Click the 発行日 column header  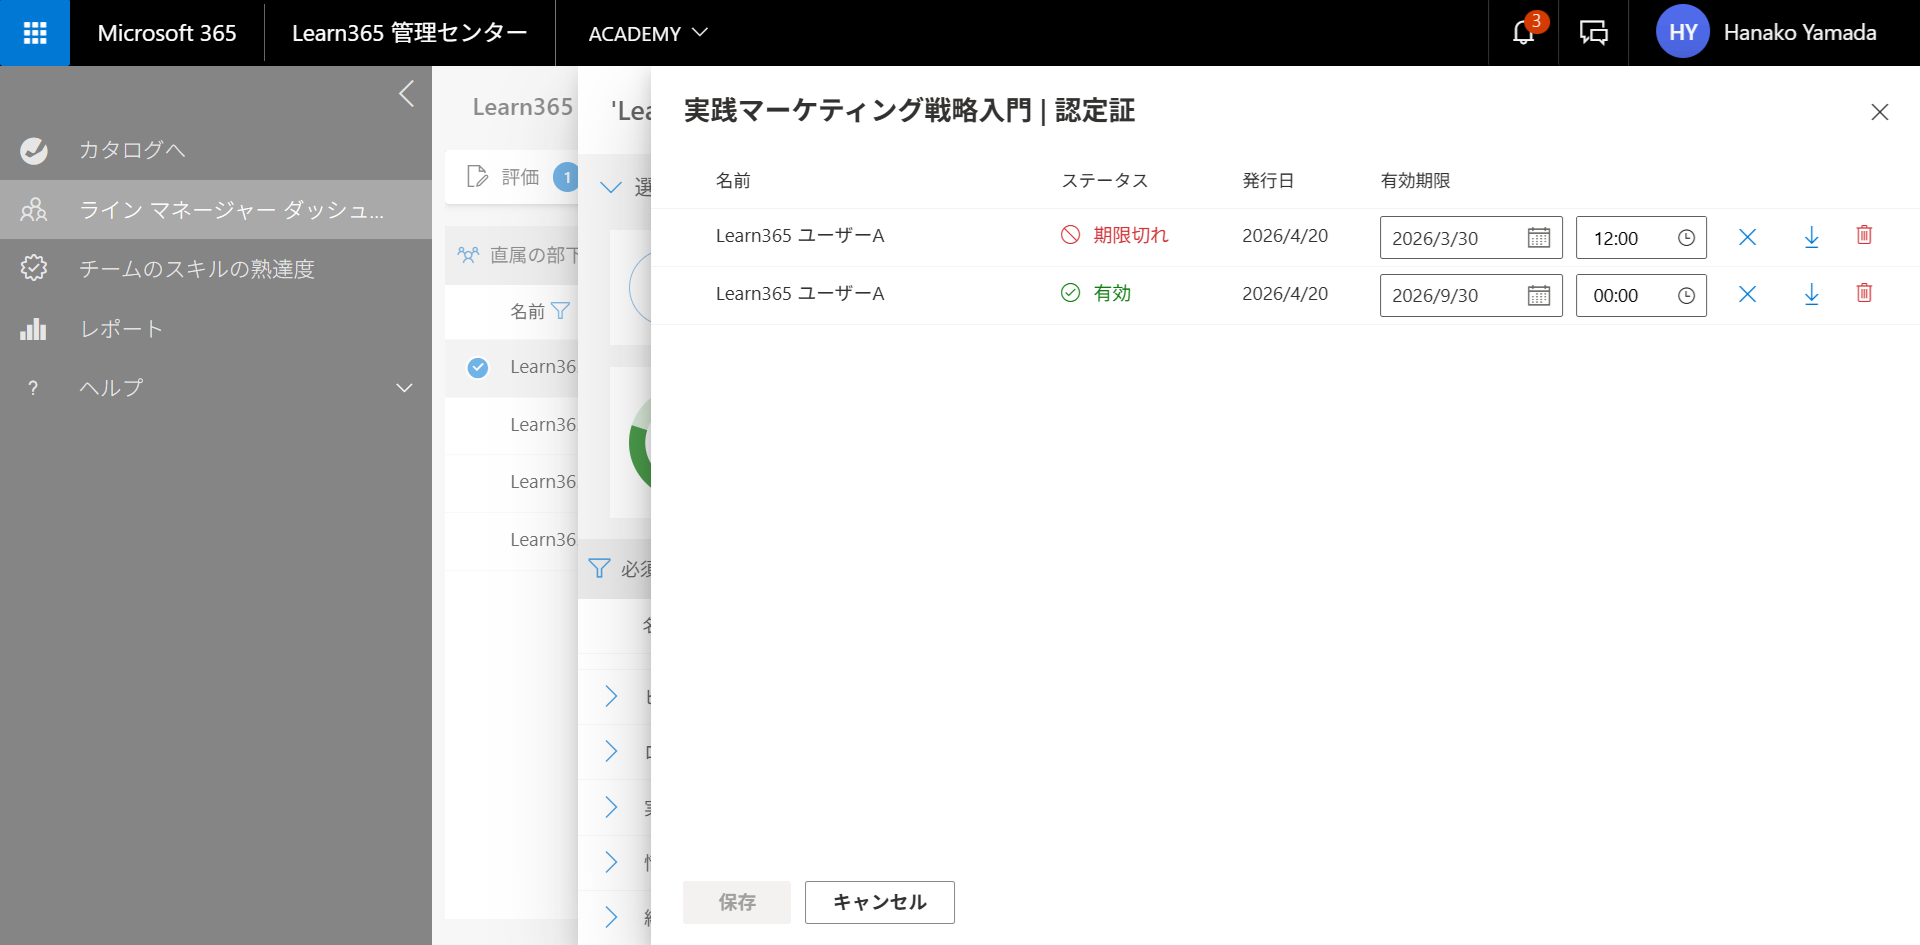1268,181
